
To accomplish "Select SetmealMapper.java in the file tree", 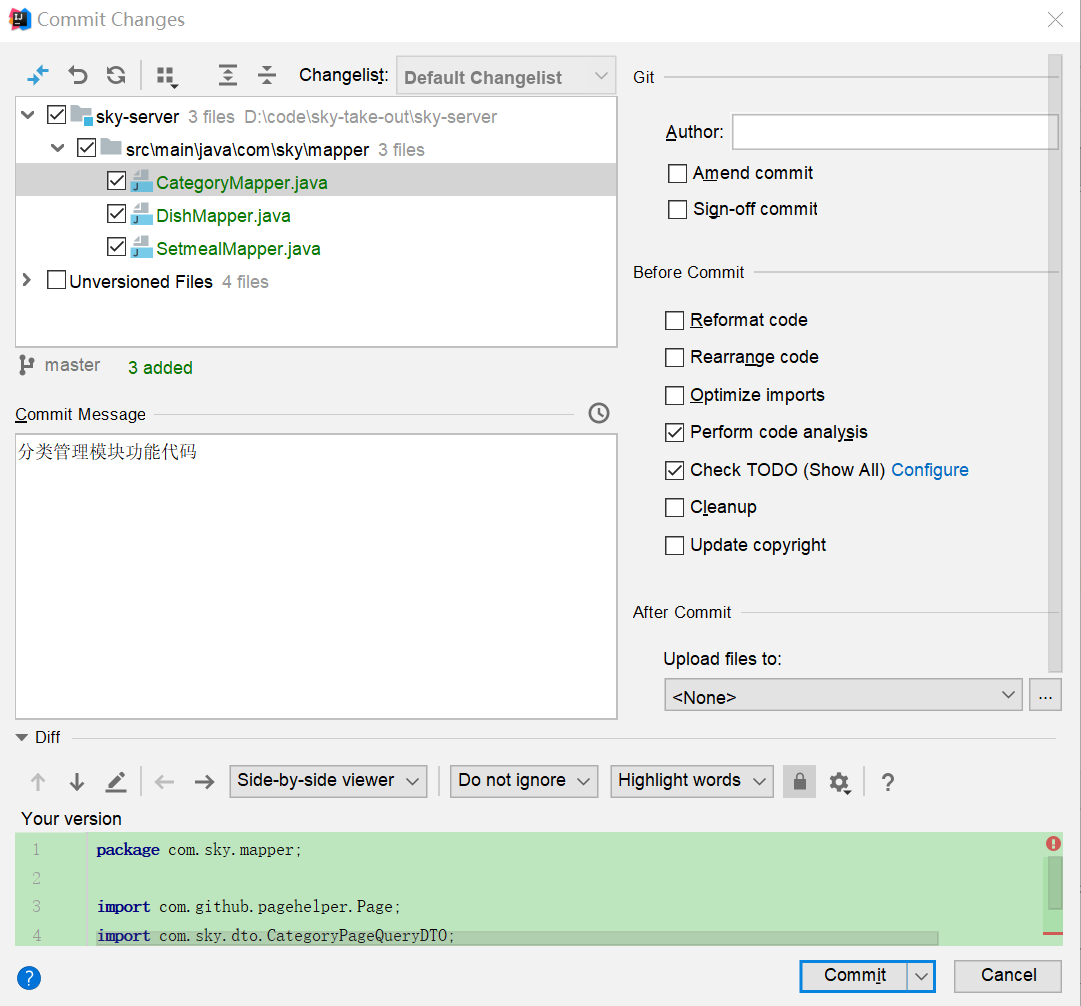I will pyautogui.click(x=238, y=249).
